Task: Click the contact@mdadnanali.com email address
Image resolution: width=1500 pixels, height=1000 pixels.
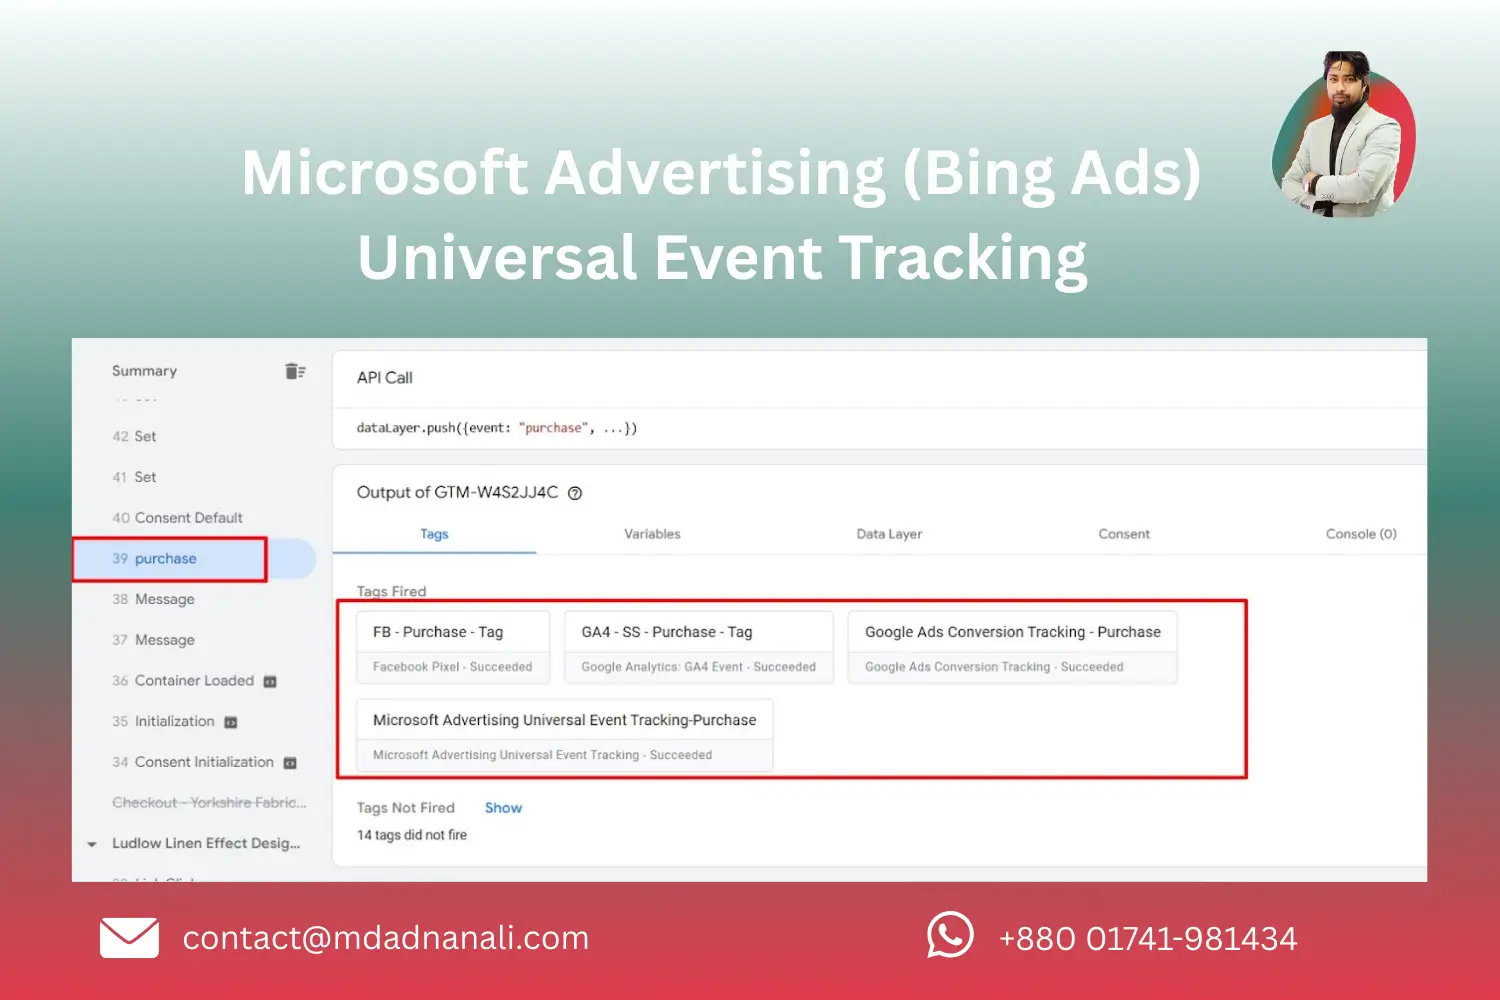Action: (x=384, y=938)
